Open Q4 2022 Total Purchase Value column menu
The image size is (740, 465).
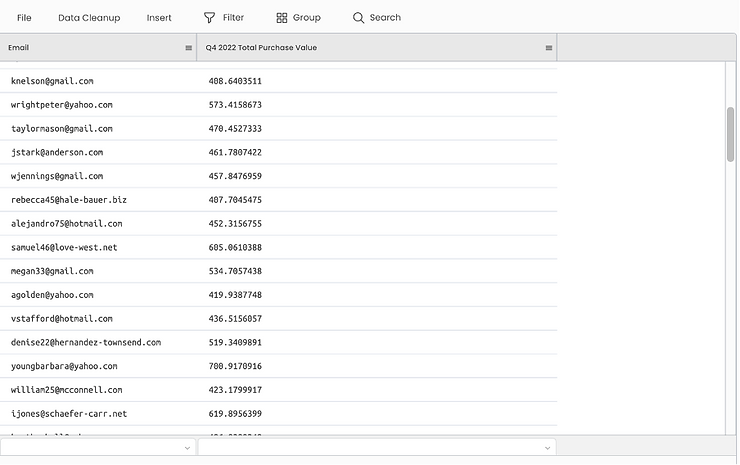548,48
